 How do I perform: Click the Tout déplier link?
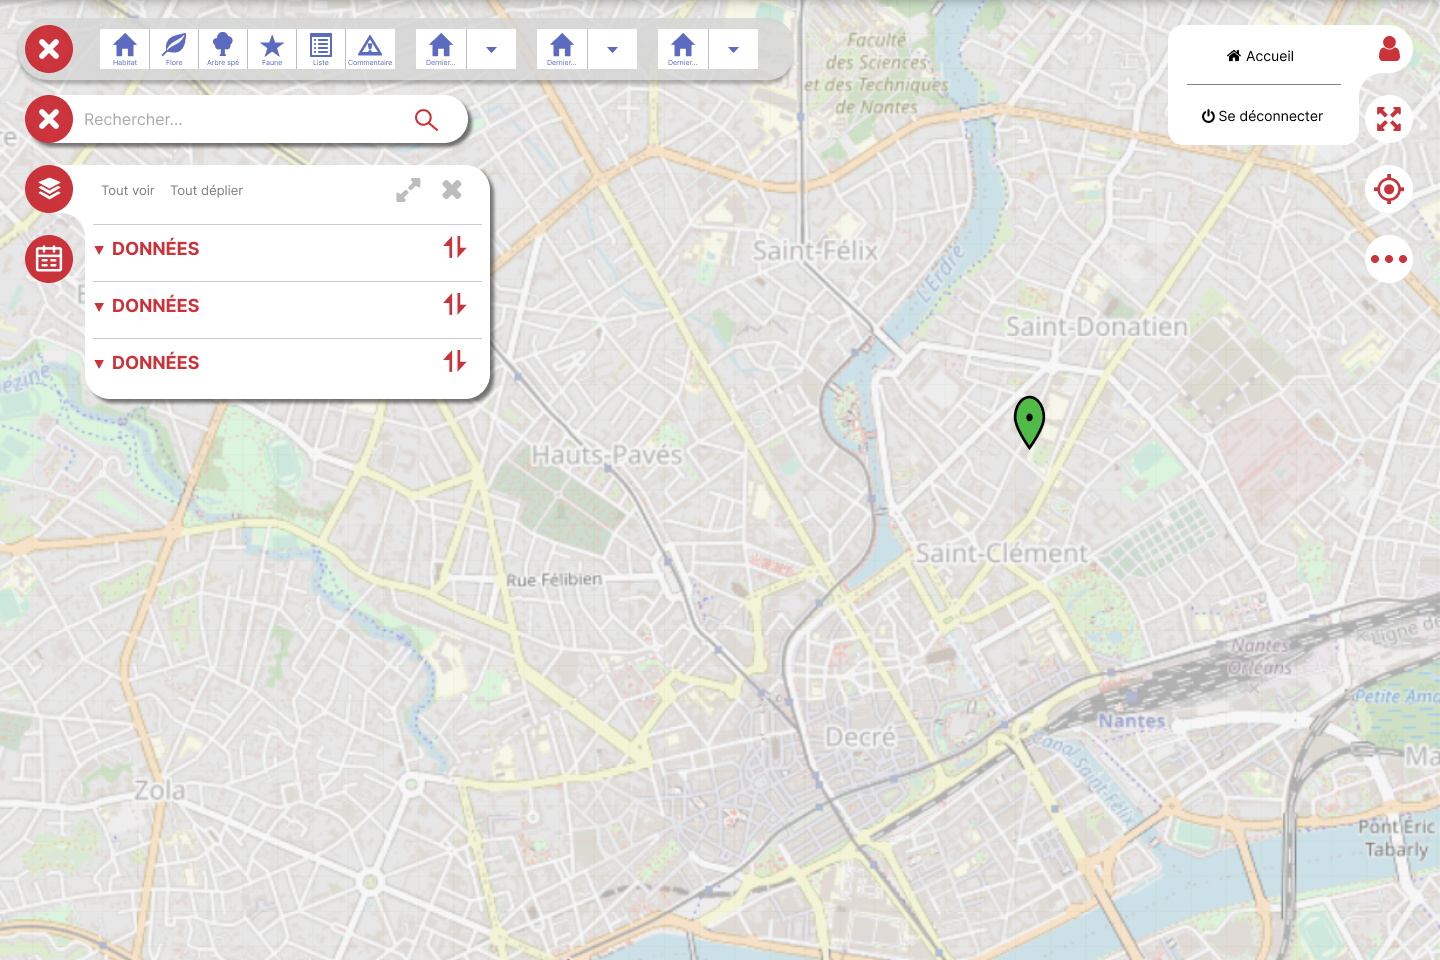(x=206, y=191)
